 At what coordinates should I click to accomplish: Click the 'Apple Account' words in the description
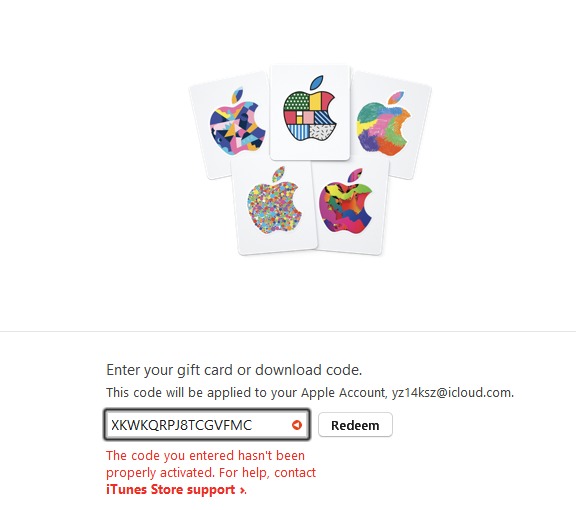coord(343,392)
